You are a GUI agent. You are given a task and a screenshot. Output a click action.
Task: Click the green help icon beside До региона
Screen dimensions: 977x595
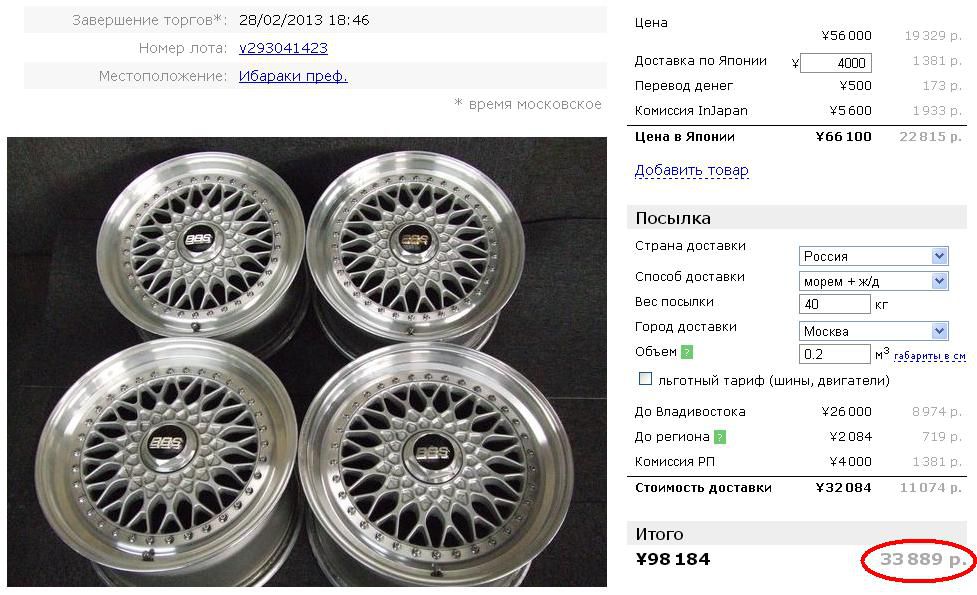point(720,437)
